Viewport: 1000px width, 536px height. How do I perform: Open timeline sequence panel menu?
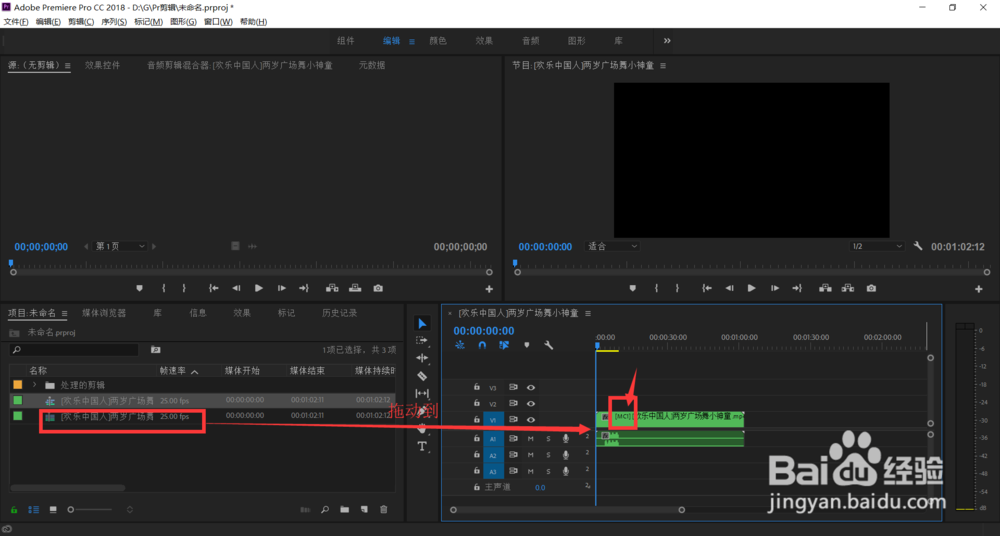pos(587,313)
